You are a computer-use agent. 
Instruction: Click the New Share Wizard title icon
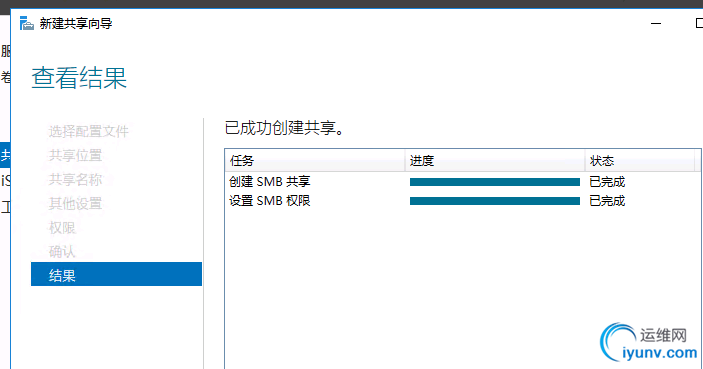pos(26,23)
